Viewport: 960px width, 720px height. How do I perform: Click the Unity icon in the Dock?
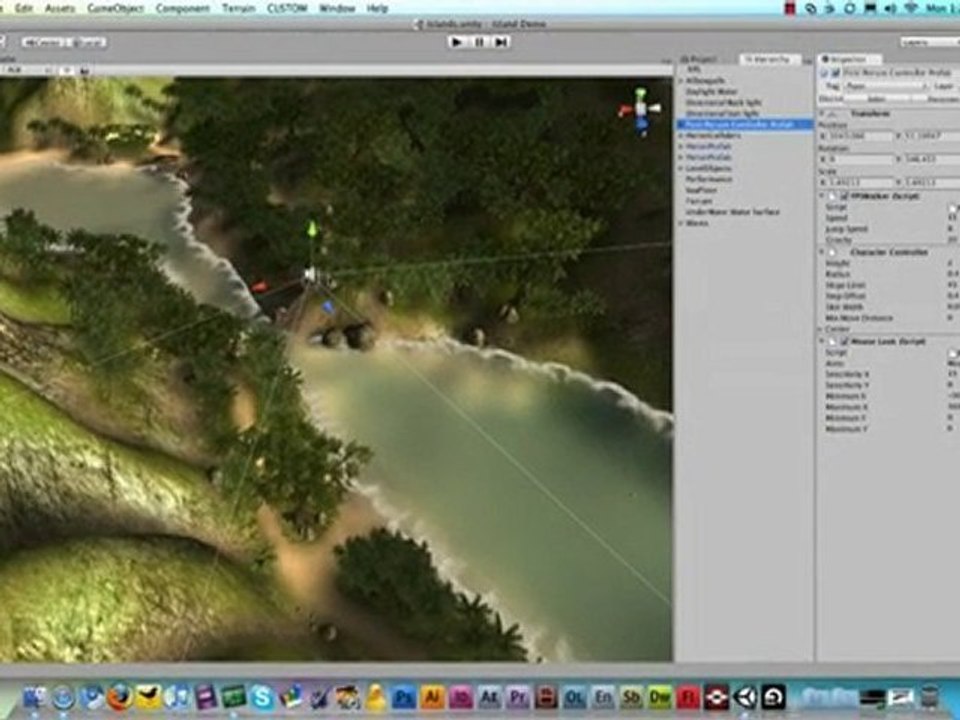[x=745, y=697]
